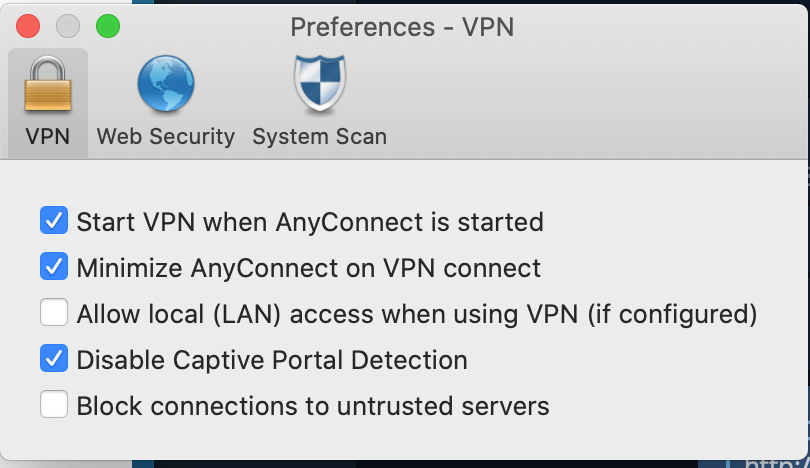Go to the "System Scan" label
Viewport: 810px width, 468px height.
(x=319, y=136)
